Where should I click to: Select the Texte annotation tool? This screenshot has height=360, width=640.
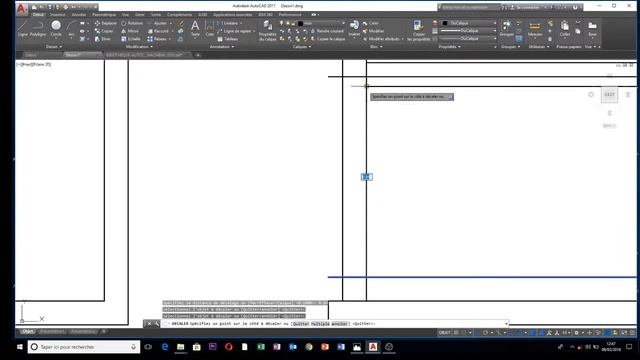click(x=195, y=29)
